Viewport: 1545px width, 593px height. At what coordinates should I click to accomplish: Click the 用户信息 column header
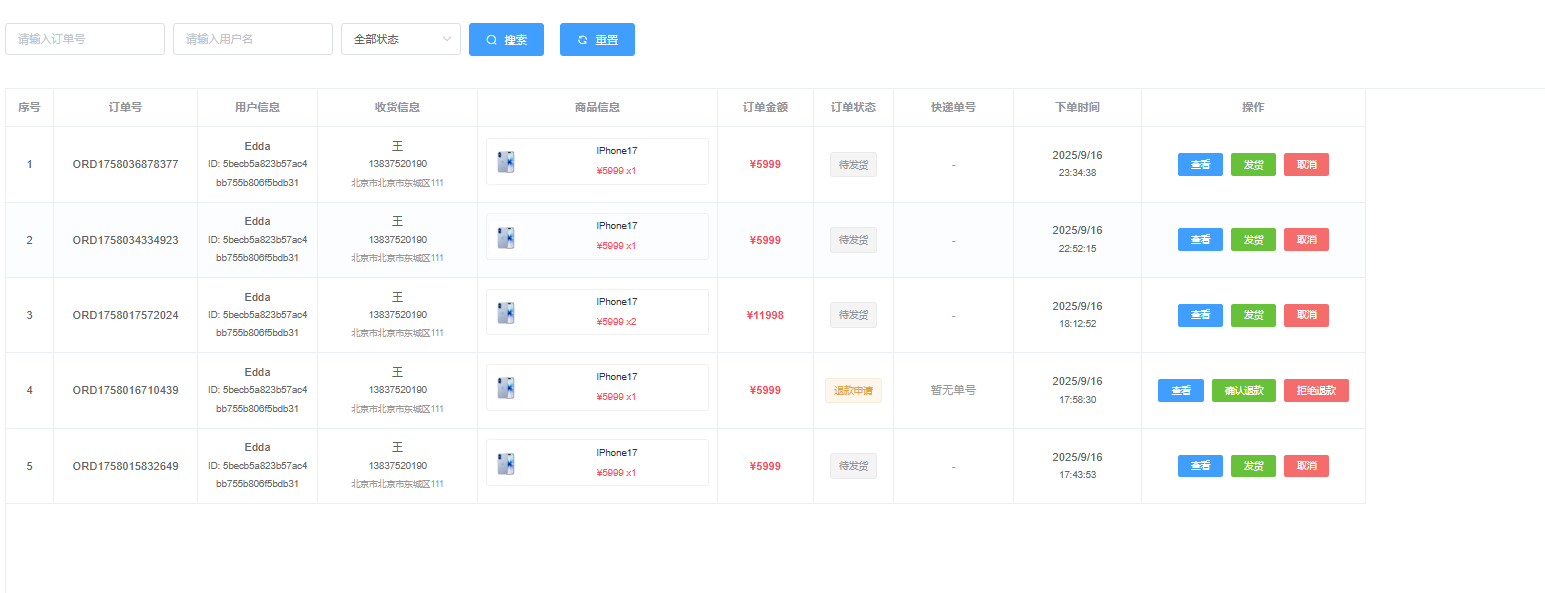coord(257,107)
